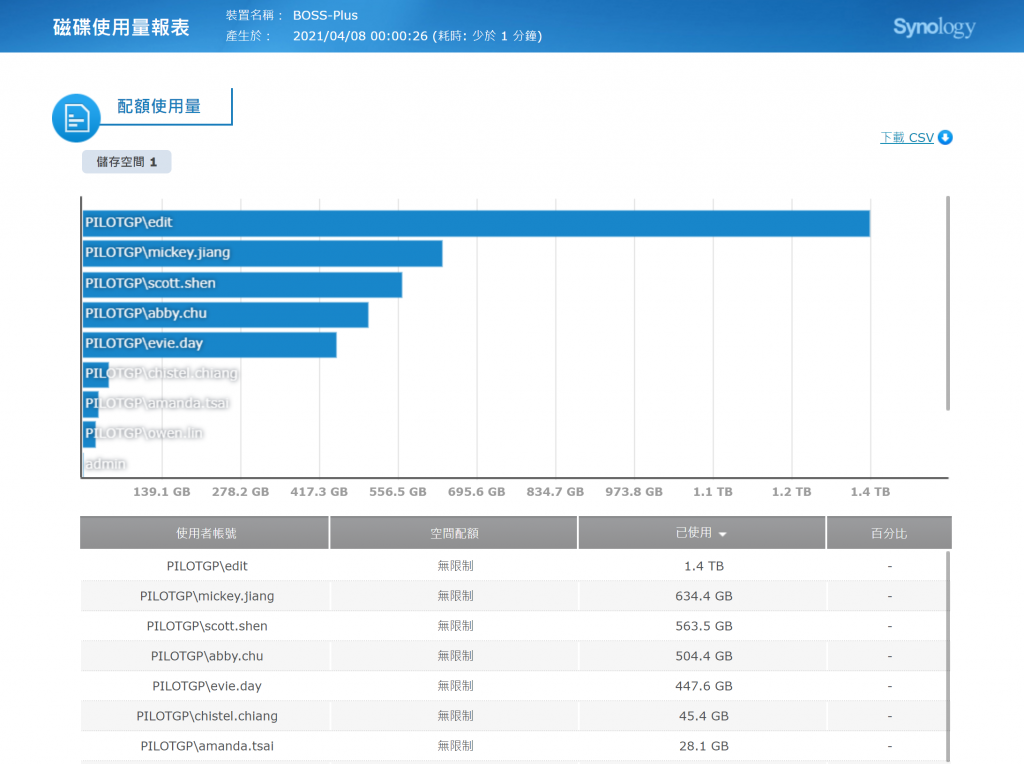Click the 139.1 GB axis label

162,492
